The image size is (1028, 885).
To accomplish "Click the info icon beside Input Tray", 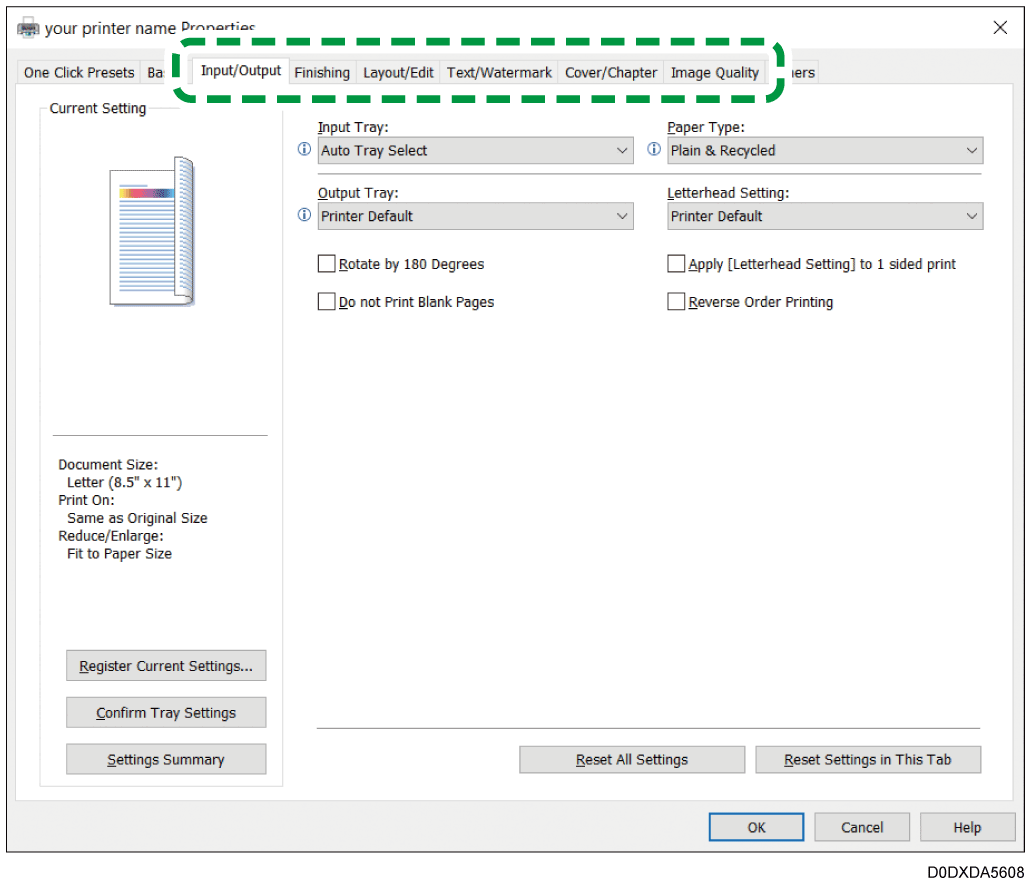I will click(305, 150).
